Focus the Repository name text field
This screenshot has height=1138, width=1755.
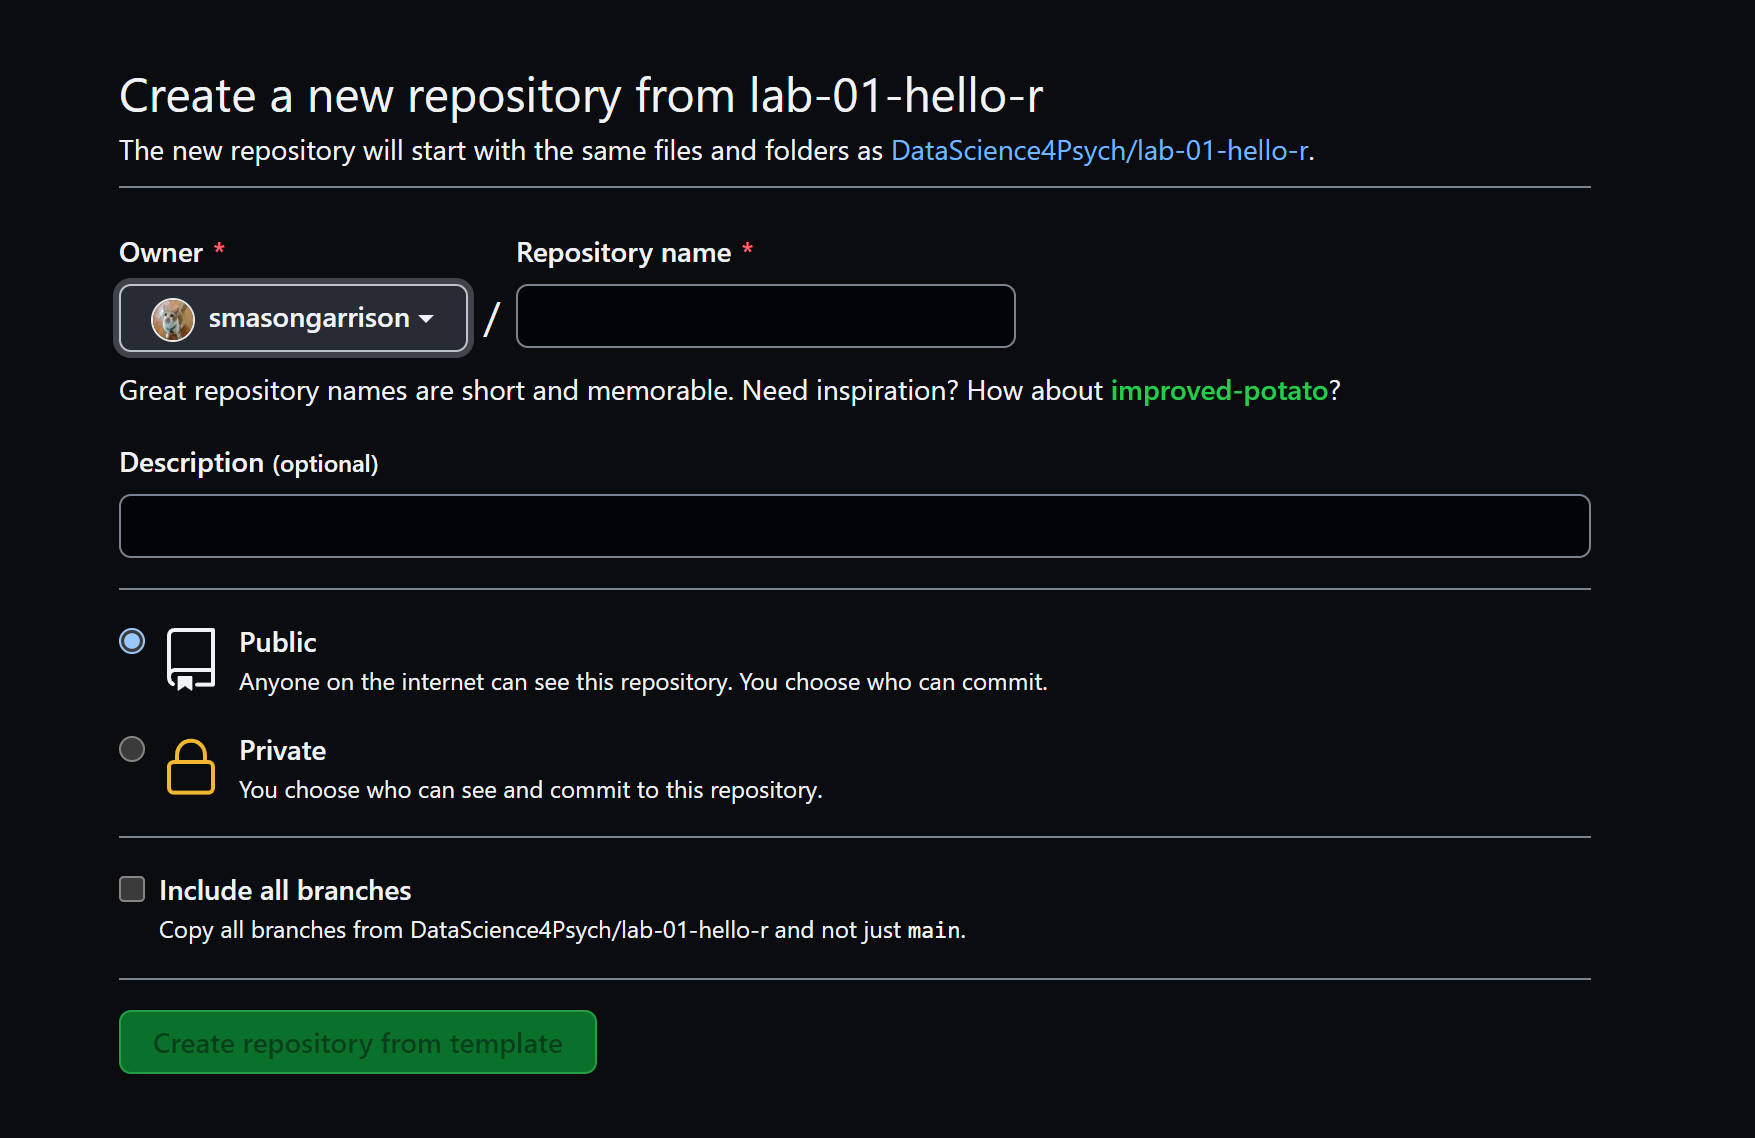pyautogui.click(x=765, y=316)
